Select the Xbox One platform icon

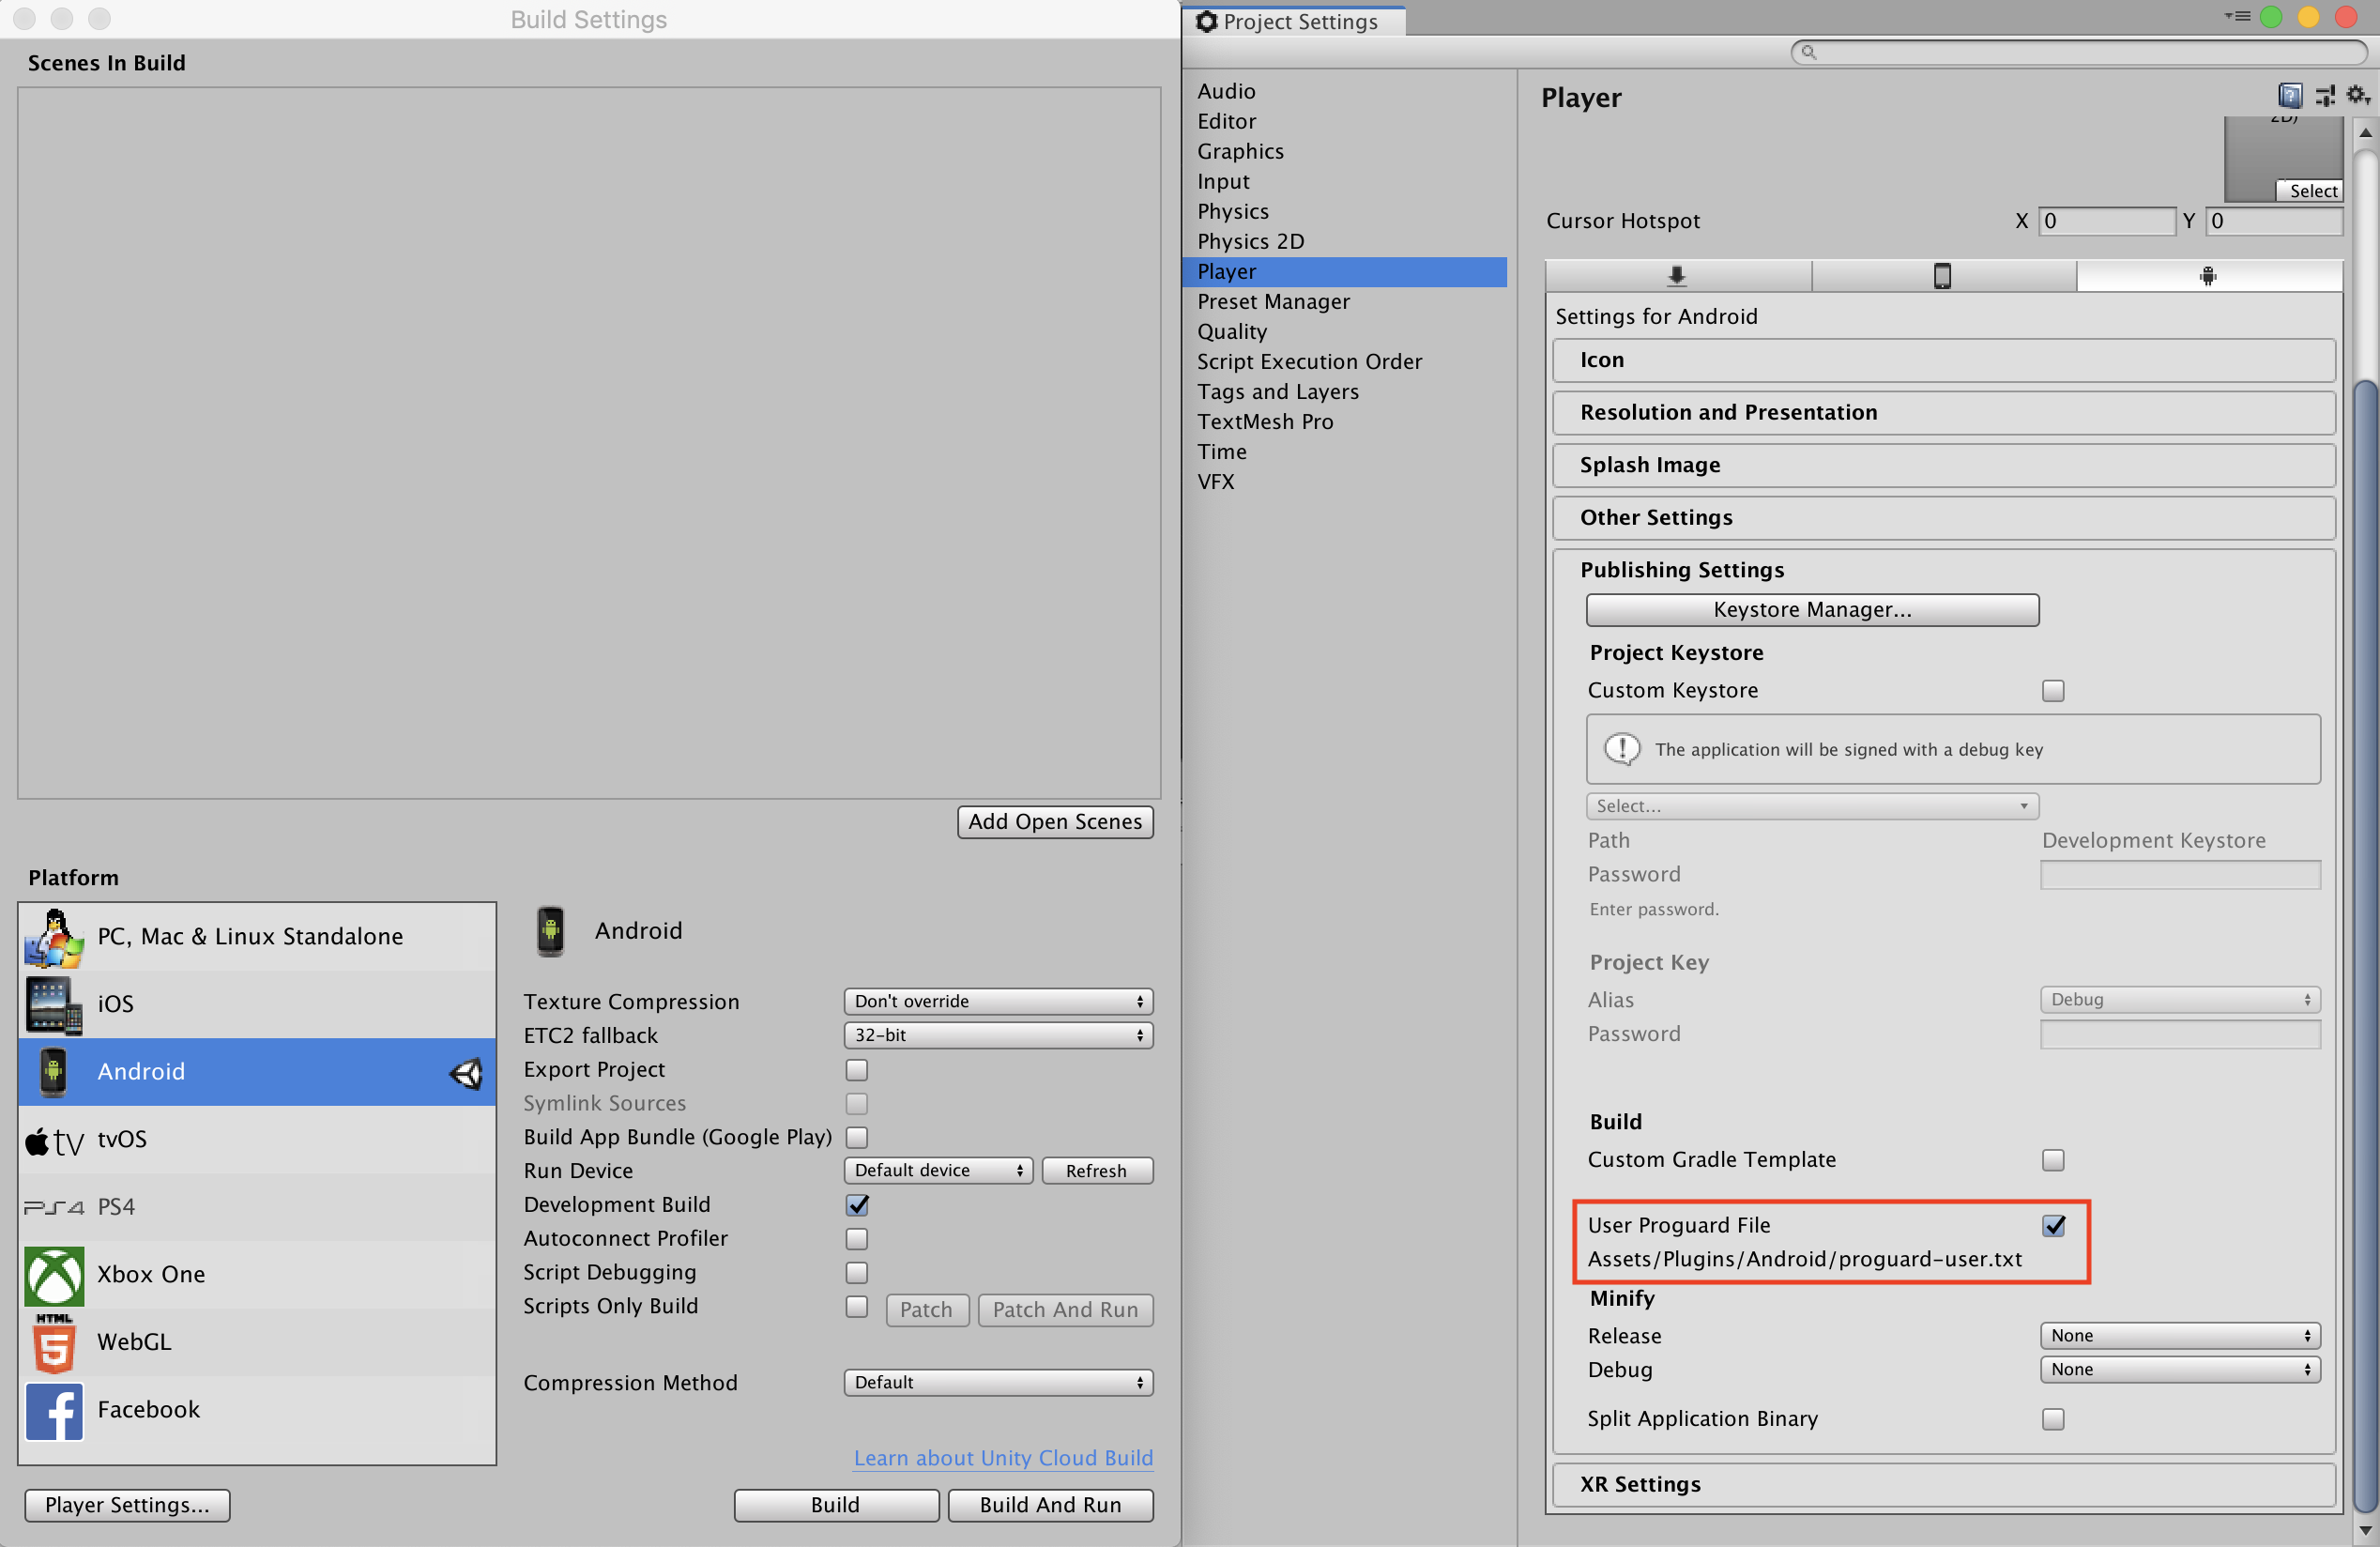pyautogui.click(x=52, y=1275)
